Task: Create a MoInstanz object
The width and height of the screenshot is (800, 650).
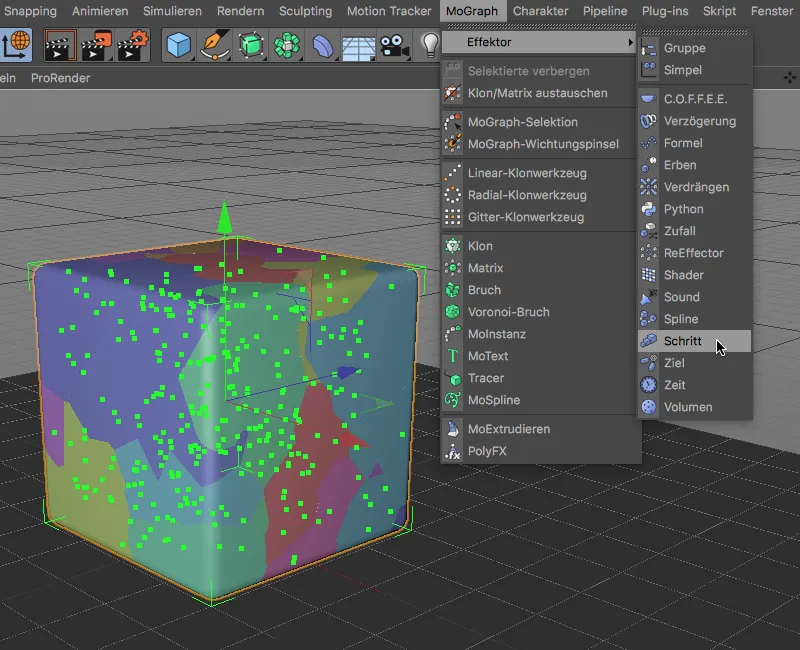Action: coord(539,334)
